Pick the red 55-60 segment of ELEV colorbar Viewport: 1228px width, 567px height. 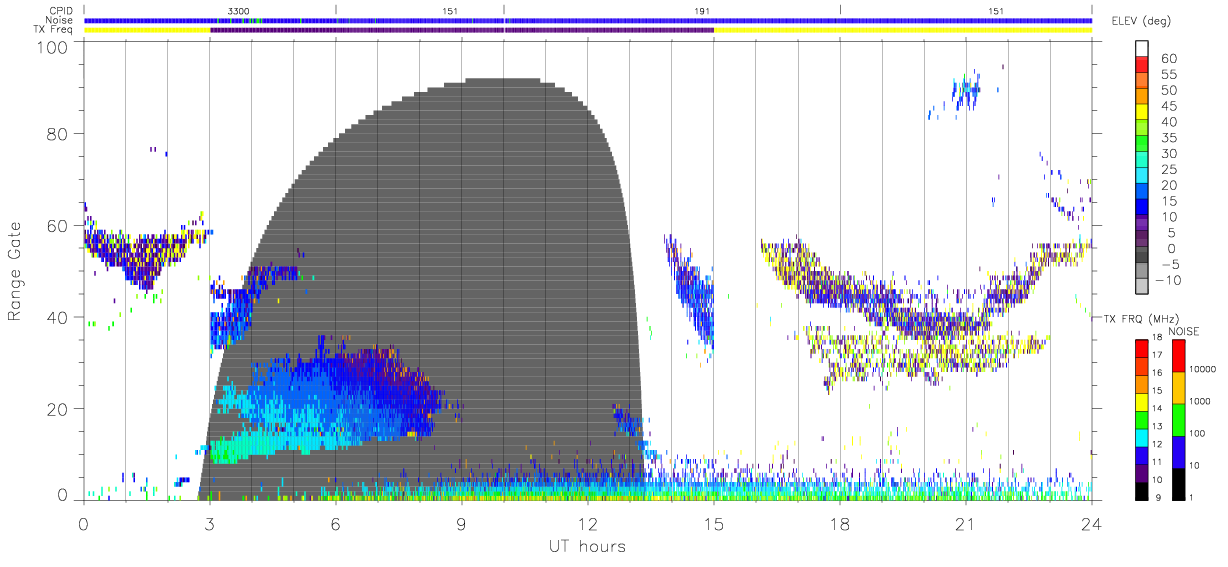click(1143, 66)
